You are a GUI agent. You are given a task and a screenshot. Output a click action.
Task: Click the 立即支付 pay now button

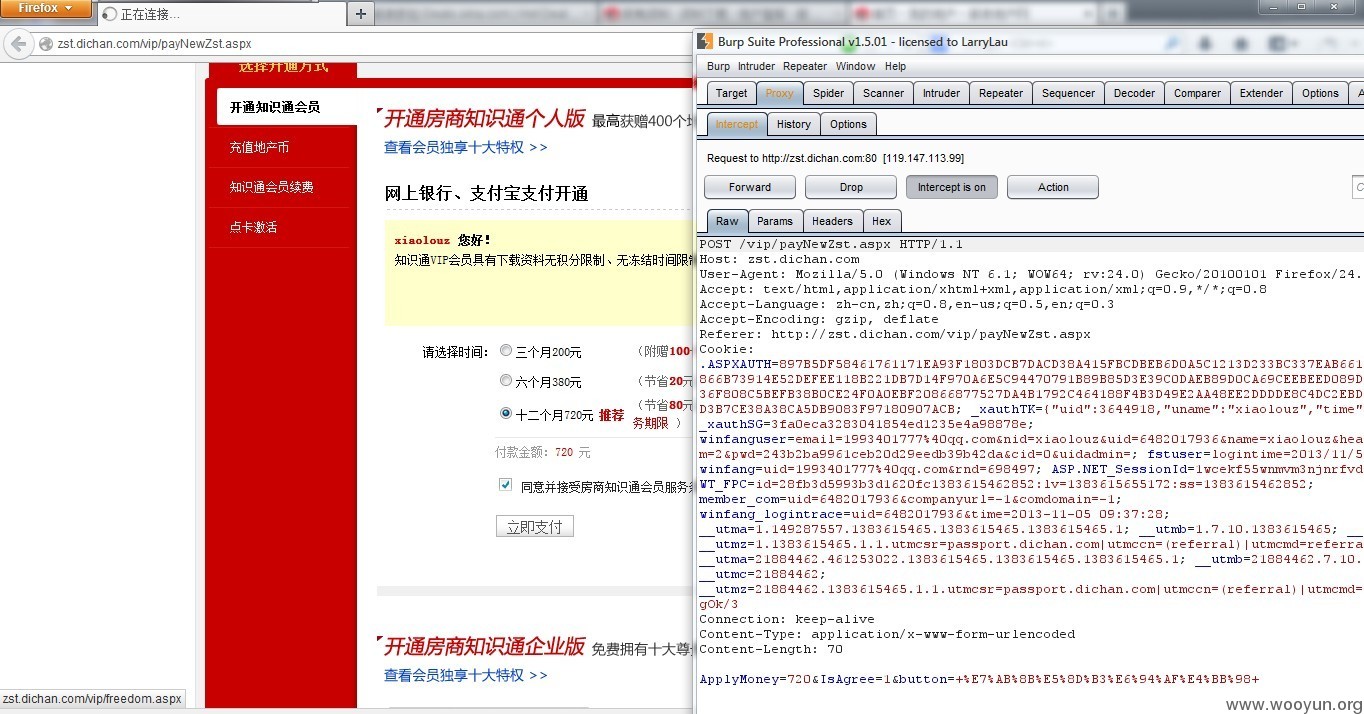click(x=535, y=526)
